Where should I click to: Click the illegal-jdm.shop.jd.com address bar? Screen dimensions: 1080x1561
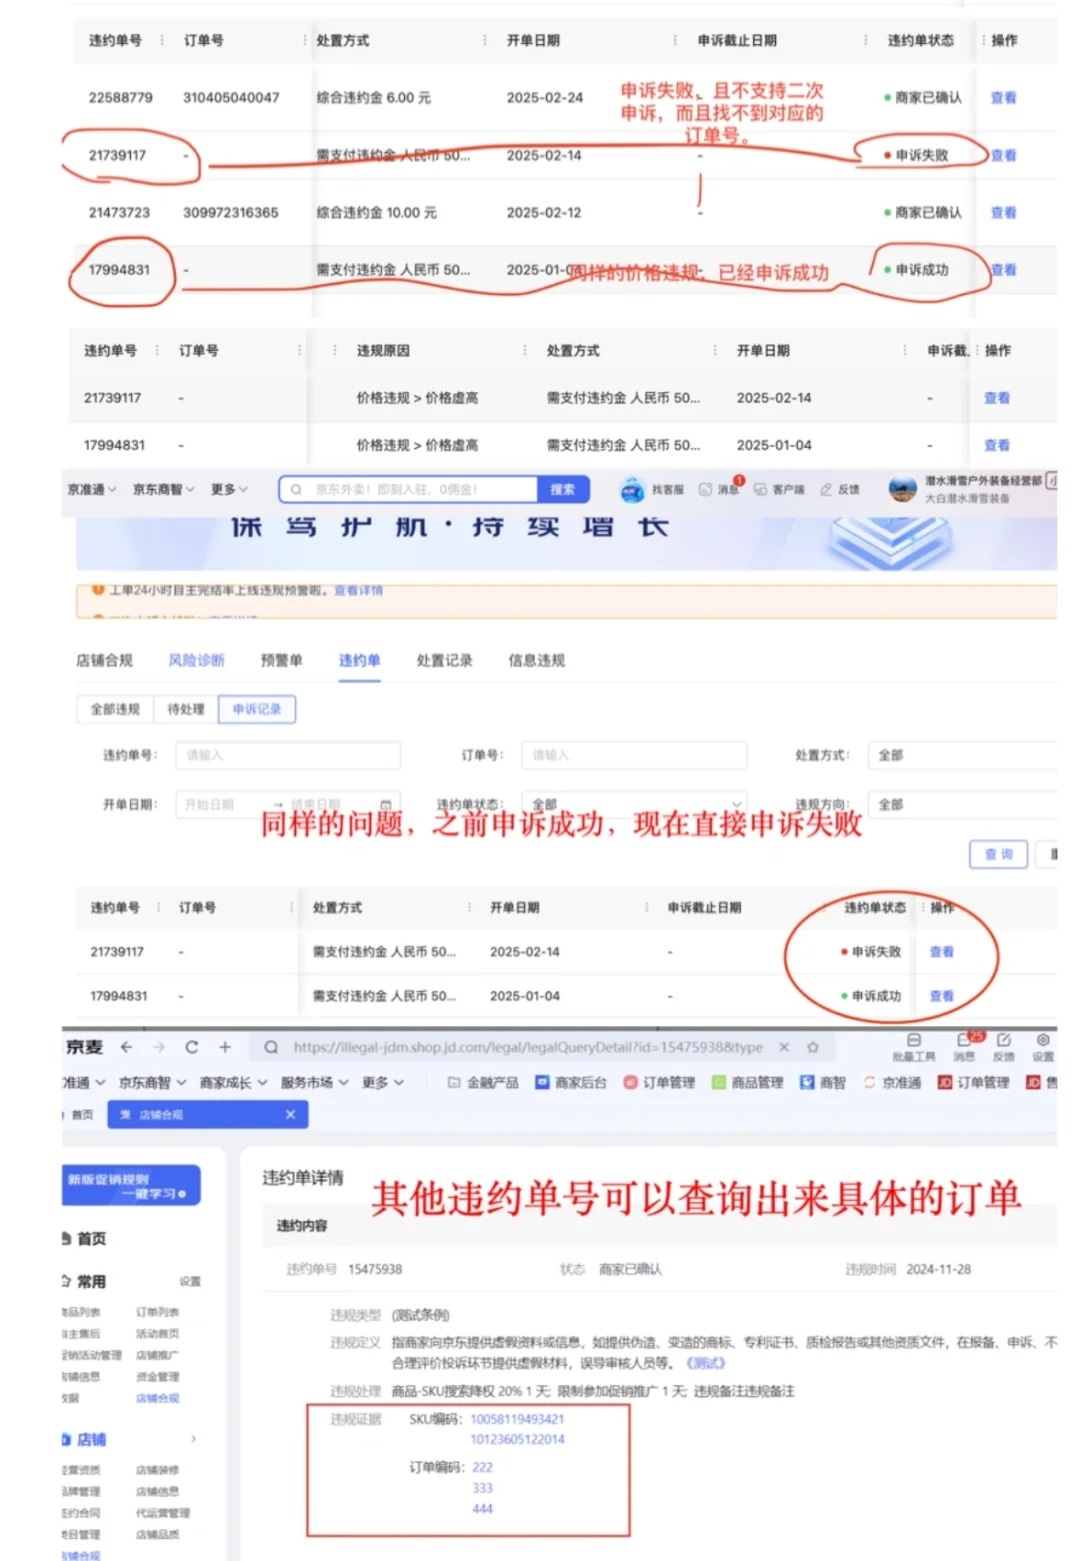click(x=528, y=1047)
